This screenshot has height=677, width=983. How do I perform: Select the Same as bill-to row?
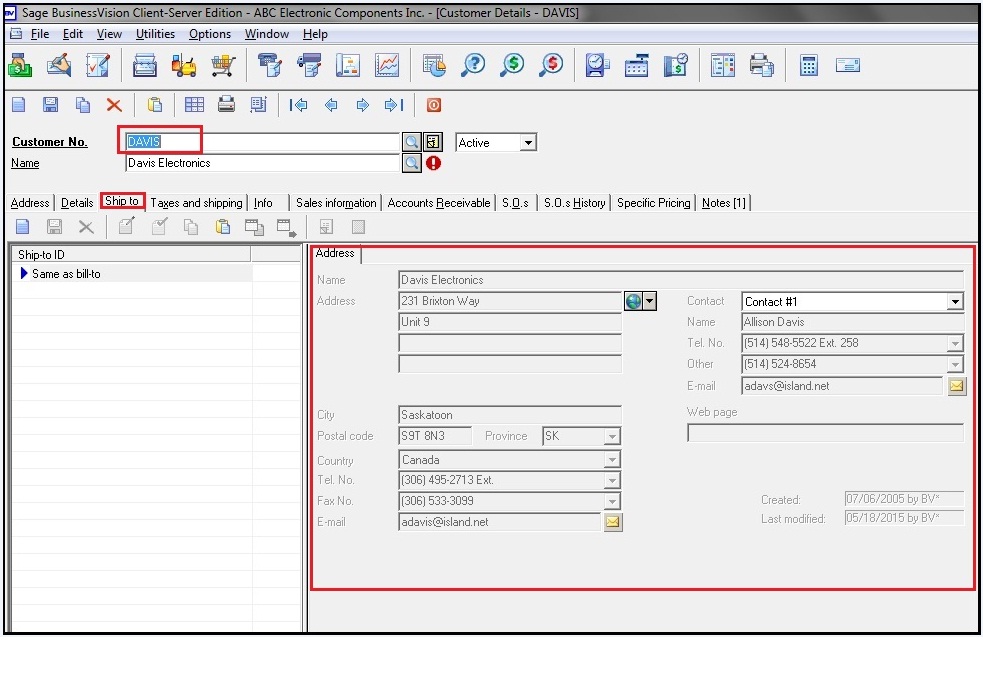[x=132, y=274]
